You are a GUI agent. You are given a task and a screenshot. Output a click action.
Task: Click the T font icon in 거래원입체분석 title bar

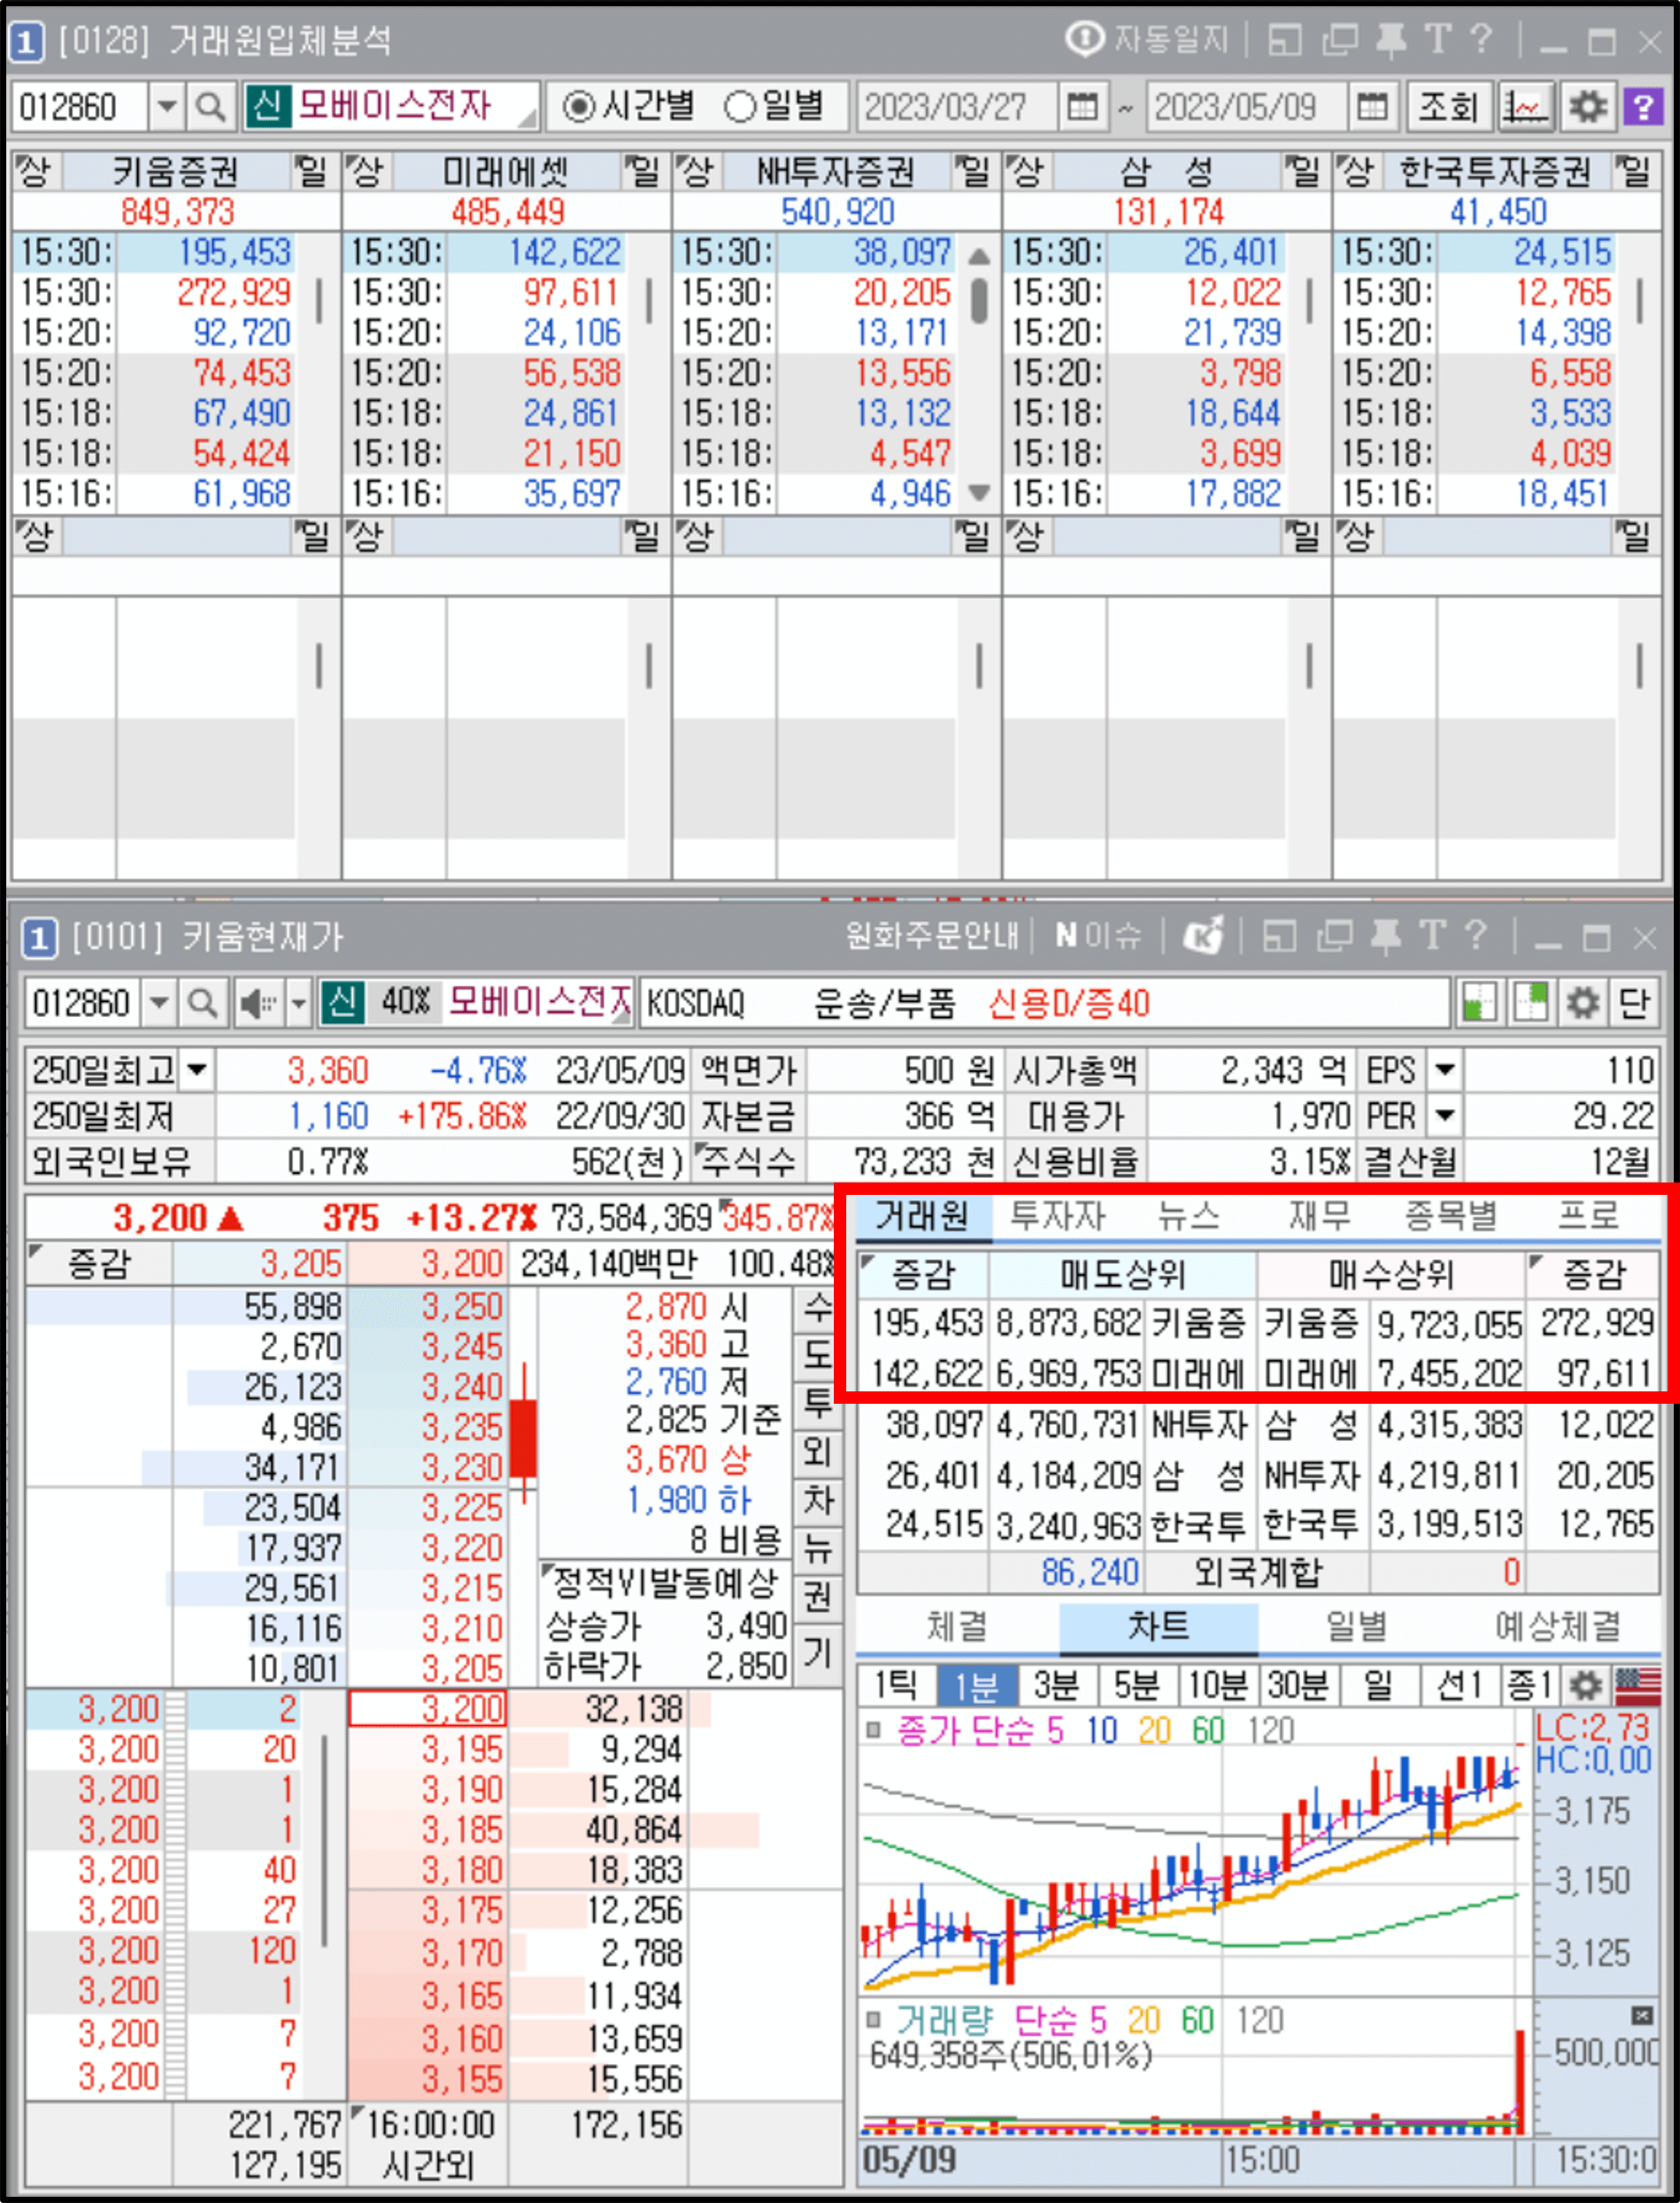point(1437,39)
